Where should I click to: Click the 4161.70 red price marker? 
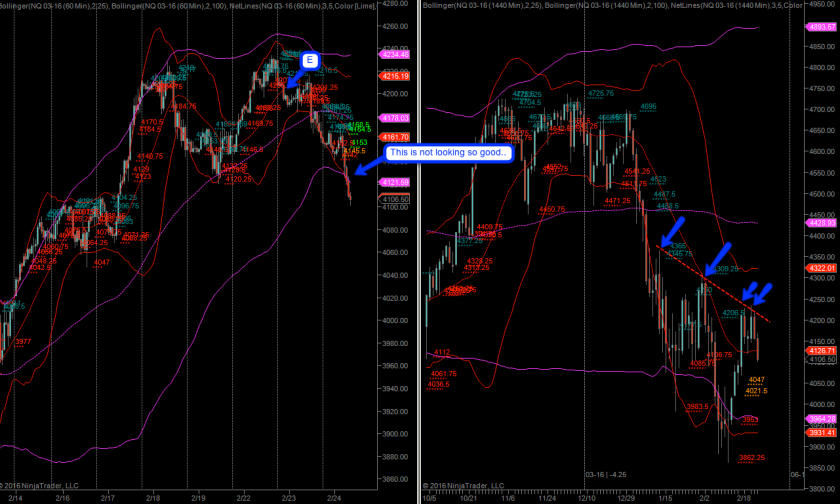(x=394, y=137)
